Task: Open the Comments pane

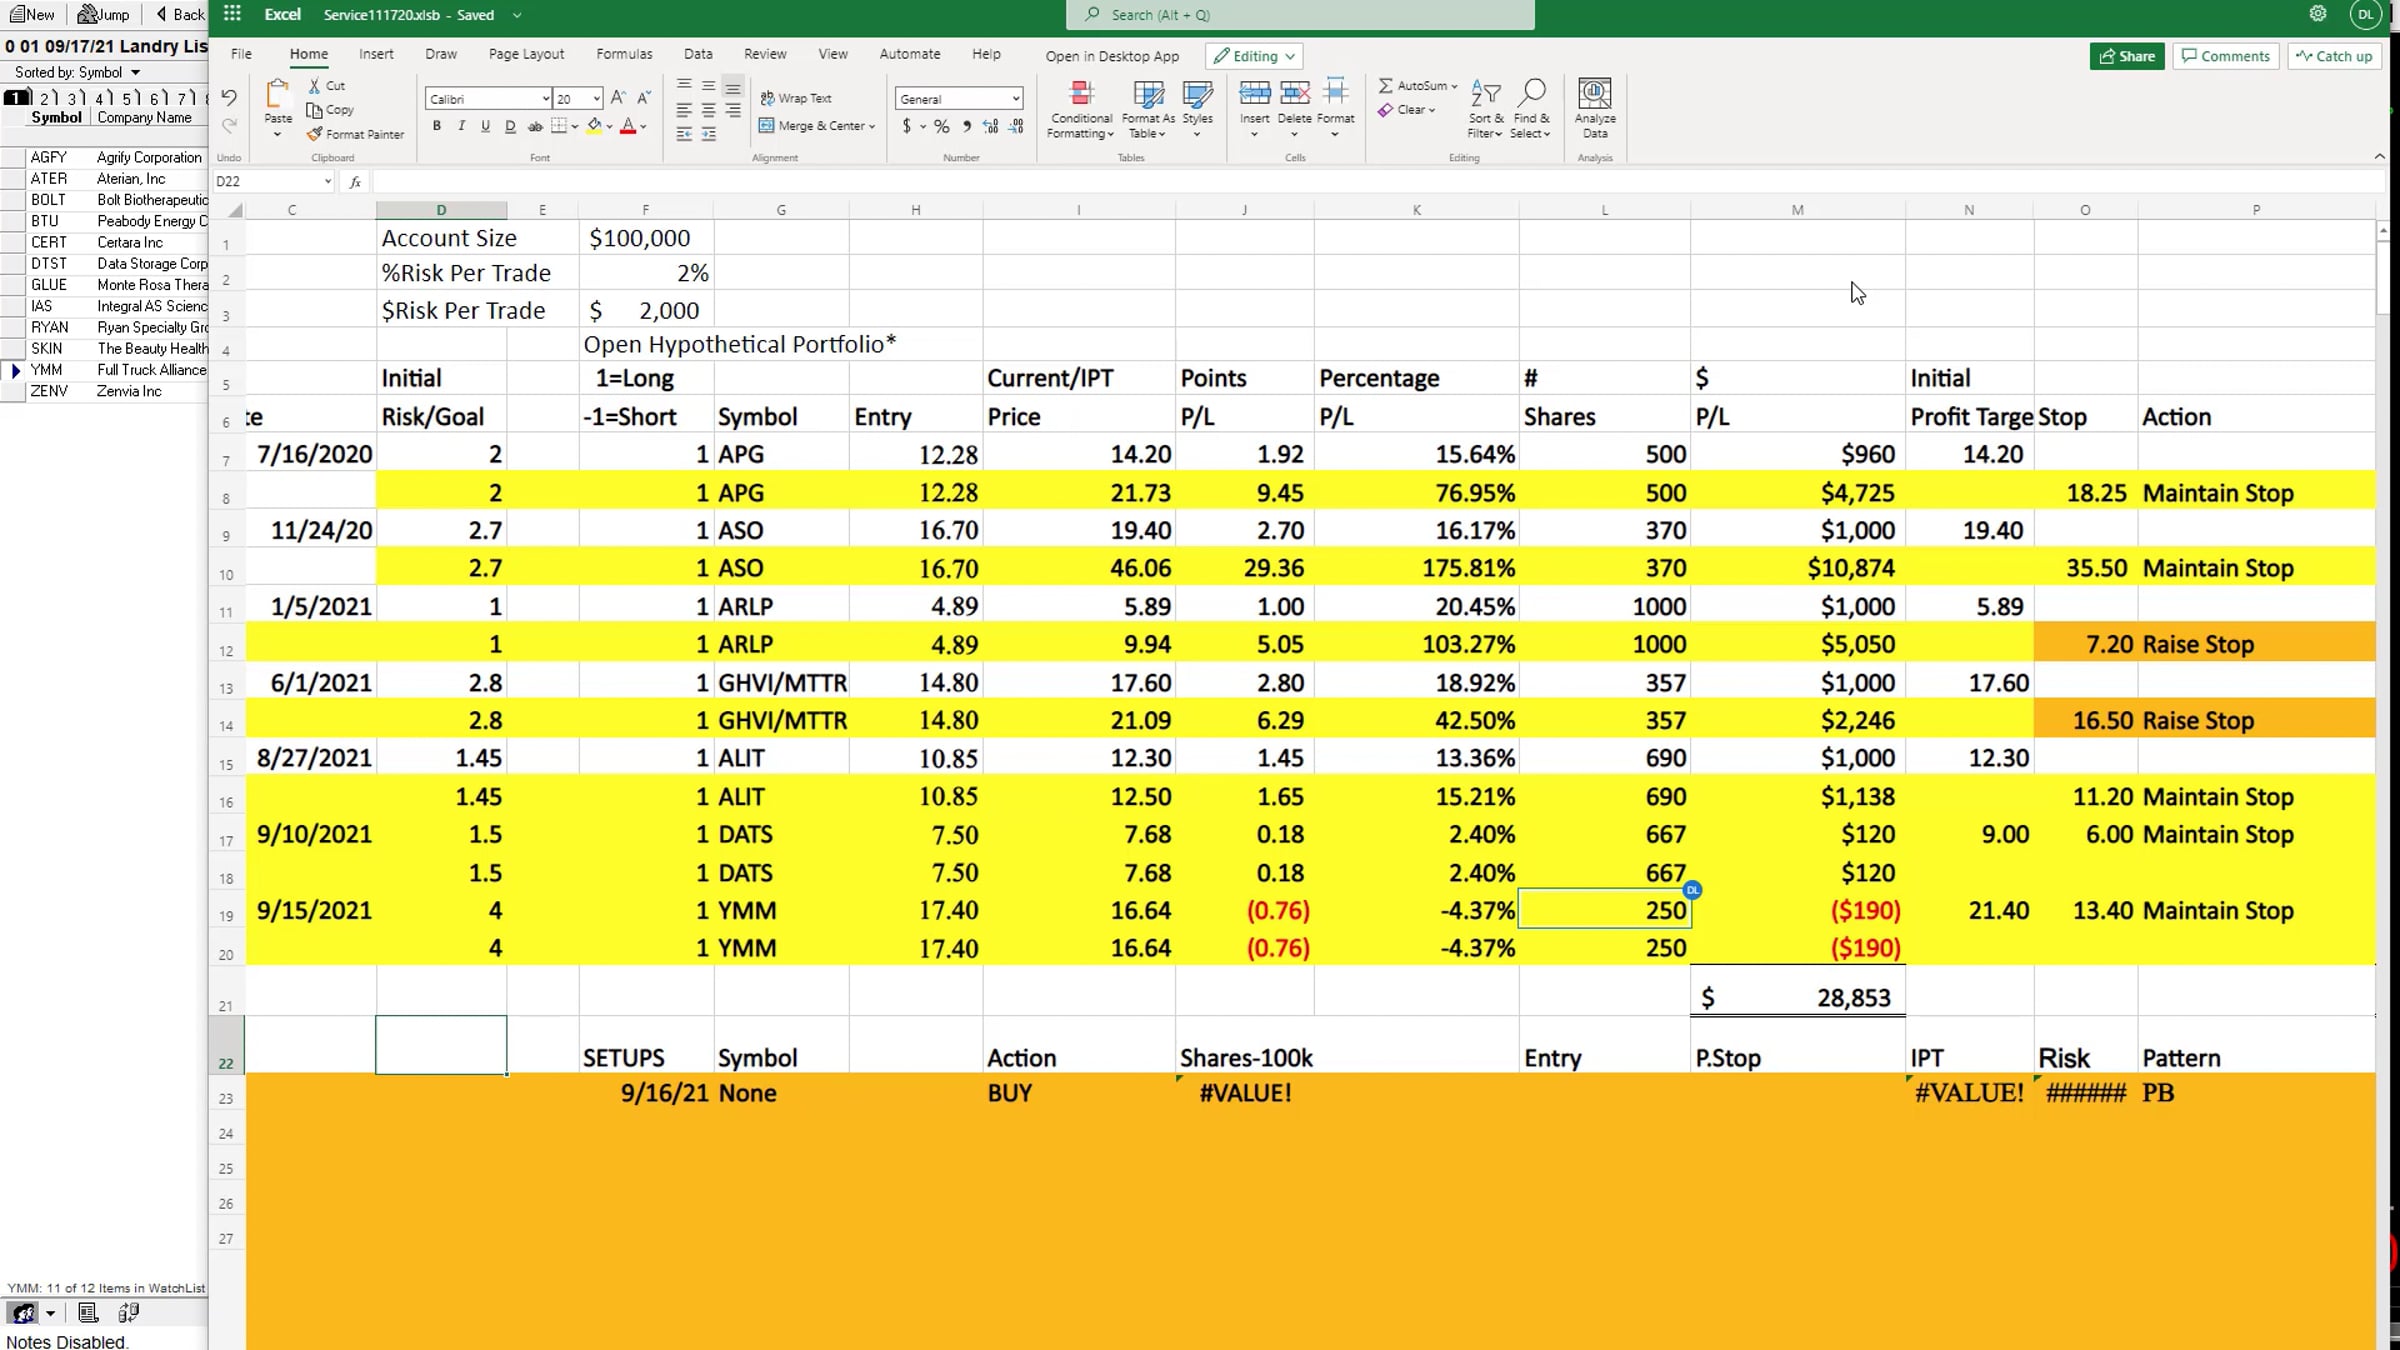Action: tap(2226, 56)
